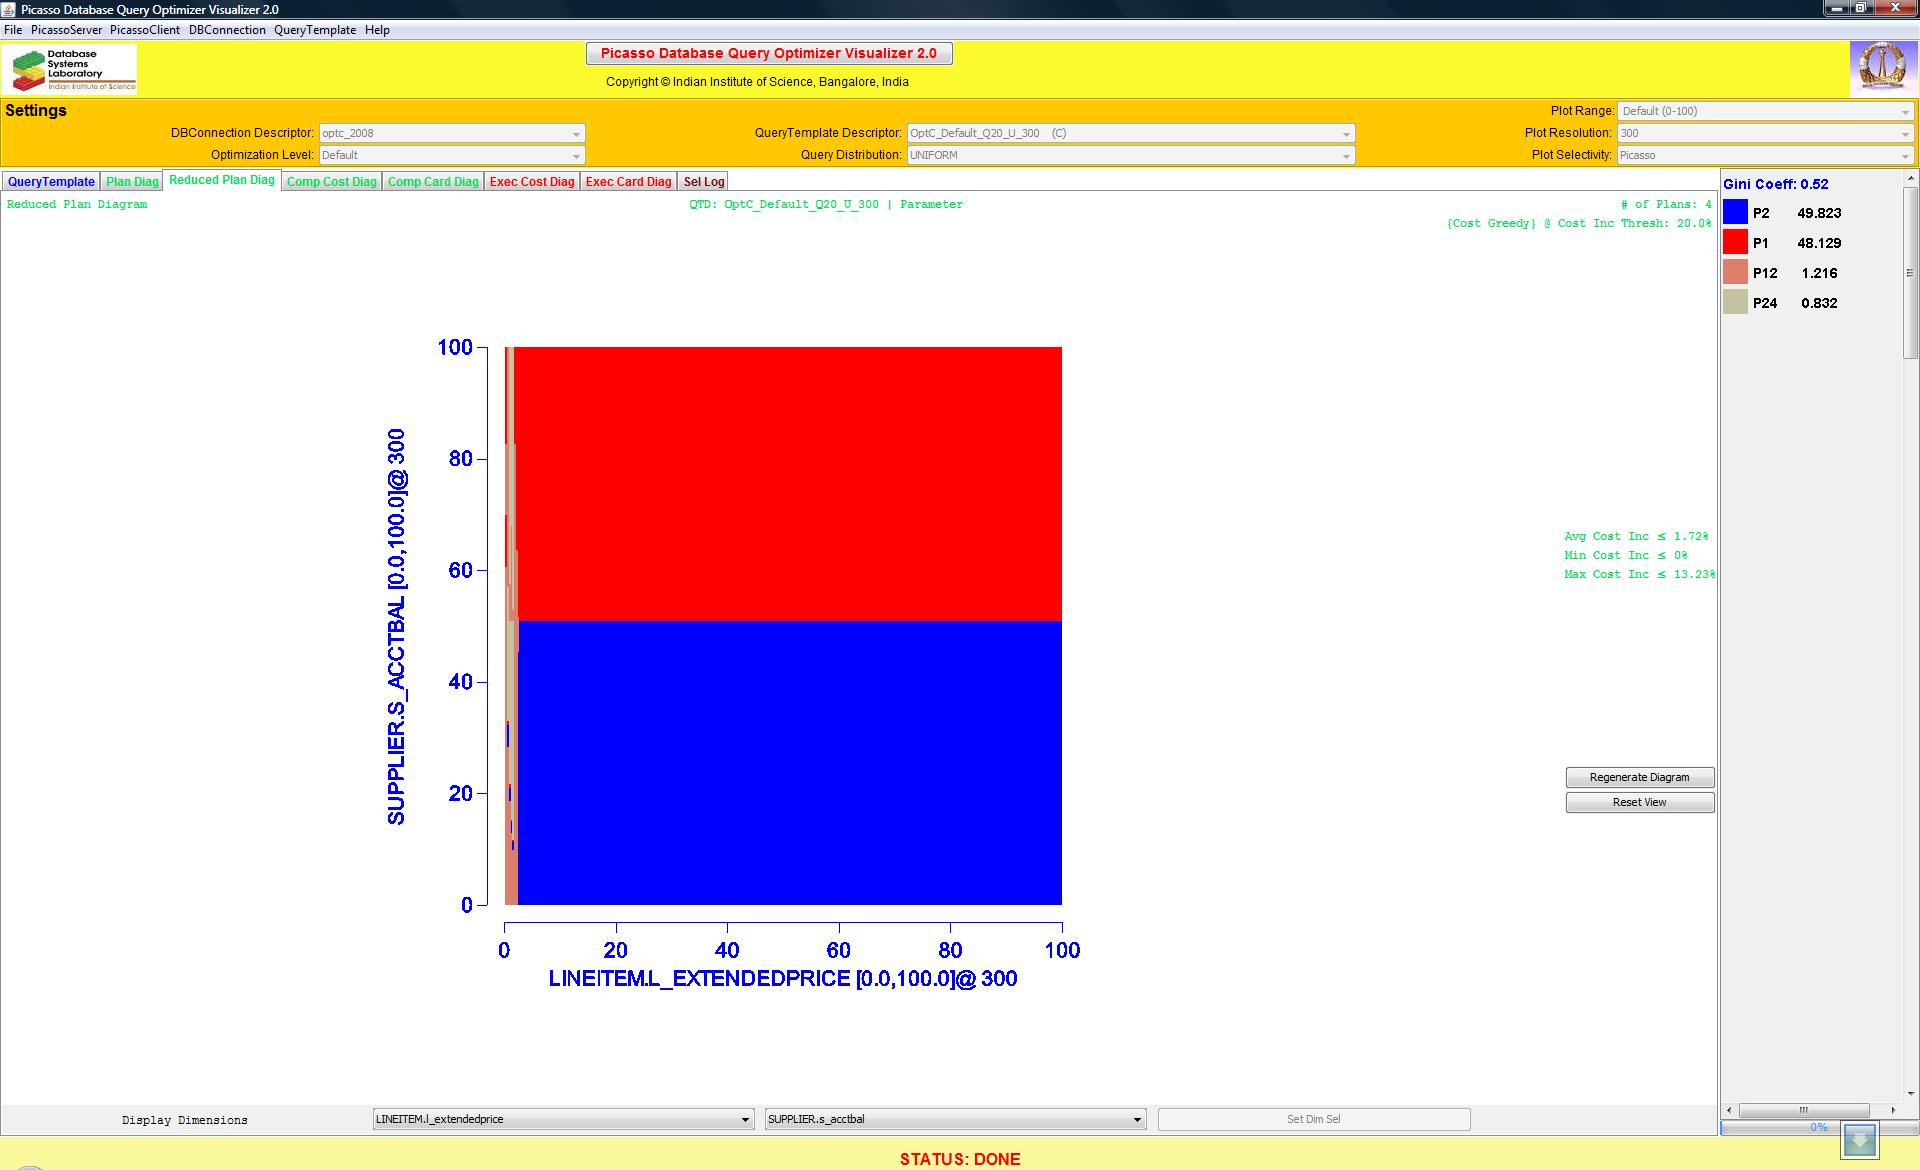Open the DBConnection Descriptor dropdown
Viewport: 1920px width, 1170px height.
click(x=451, y=133)
